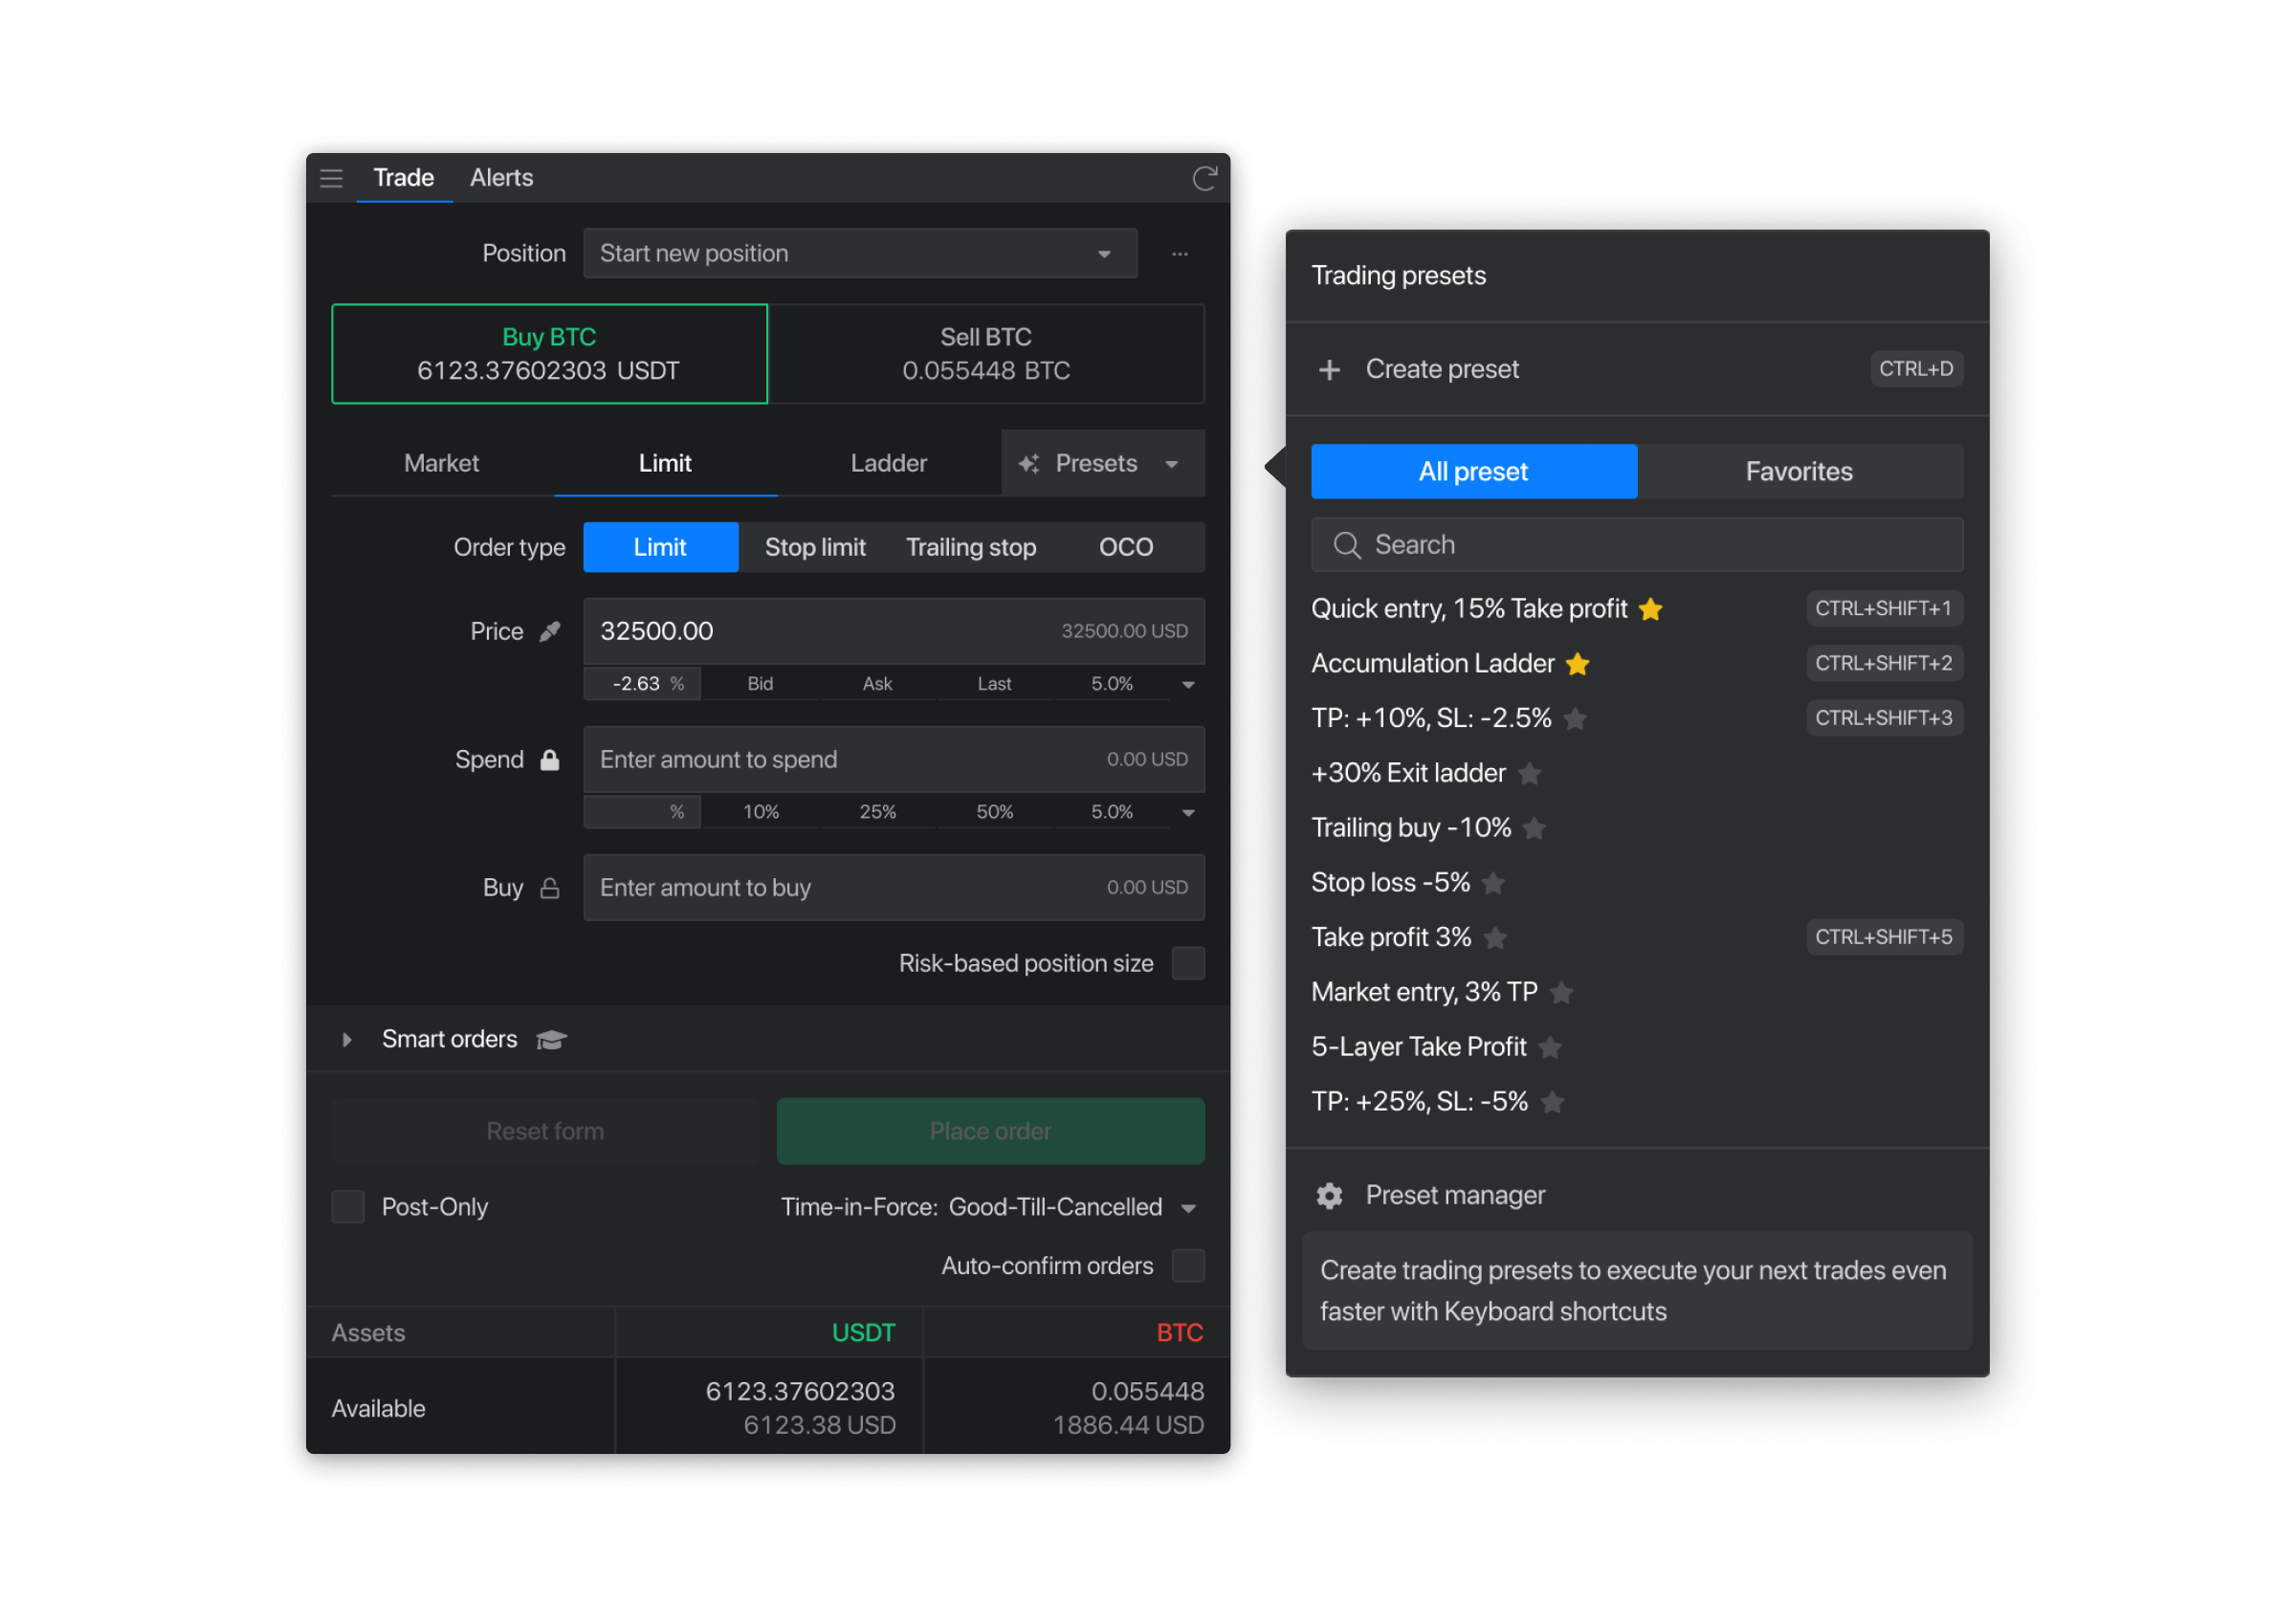This screenshot has width=2296, height=1607.
Task: Favorite the 5-Layer Take Profit star
Action: [x=1550, y=1048]
